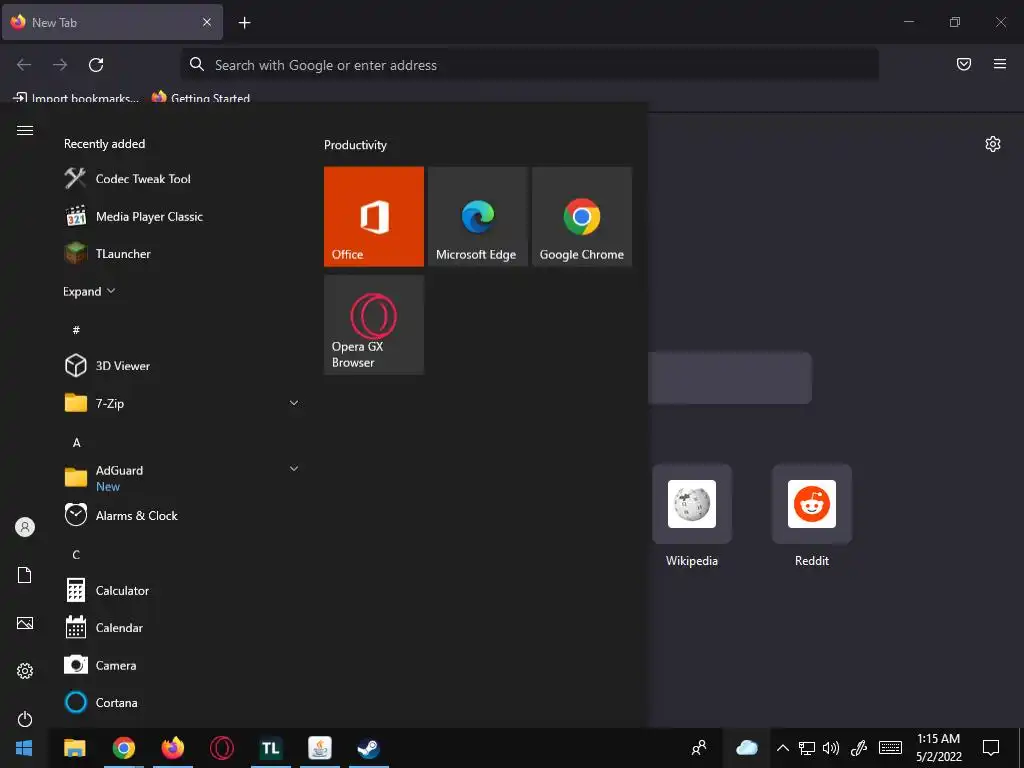Go forward in Firefox

60,65
